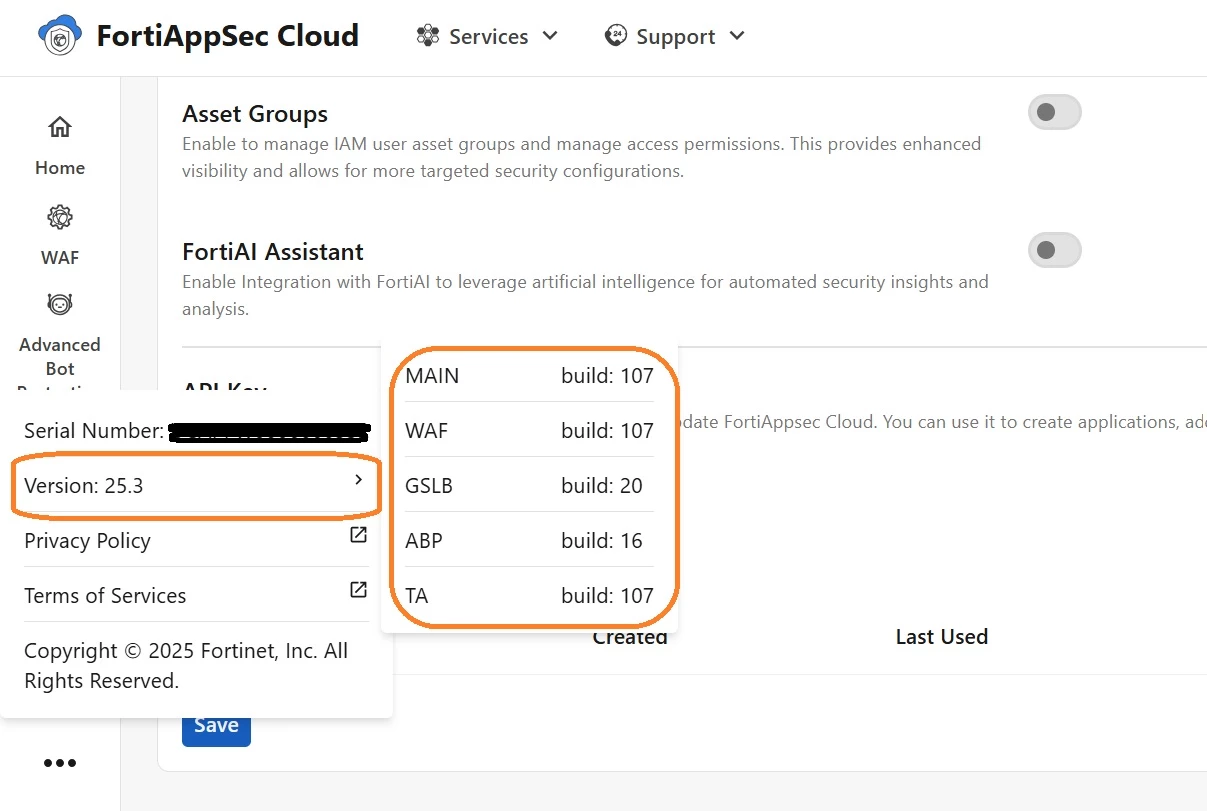Open Privacy Policy external link icon

[x=358, y=535]
